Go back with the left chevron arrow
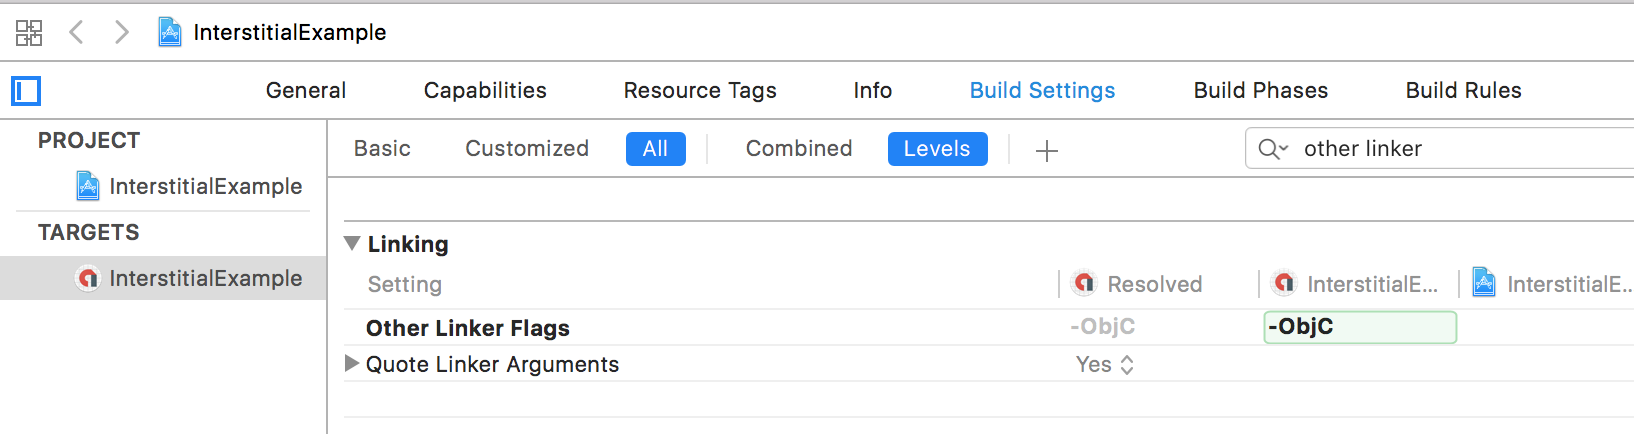 click(x=76, y=32)
